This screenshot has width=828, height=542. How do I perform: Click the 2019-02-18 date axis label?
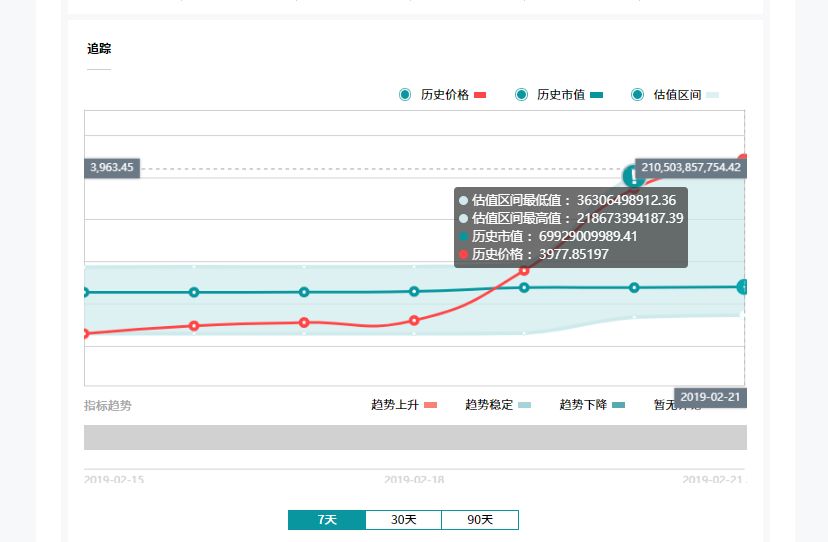coord(414,480)
